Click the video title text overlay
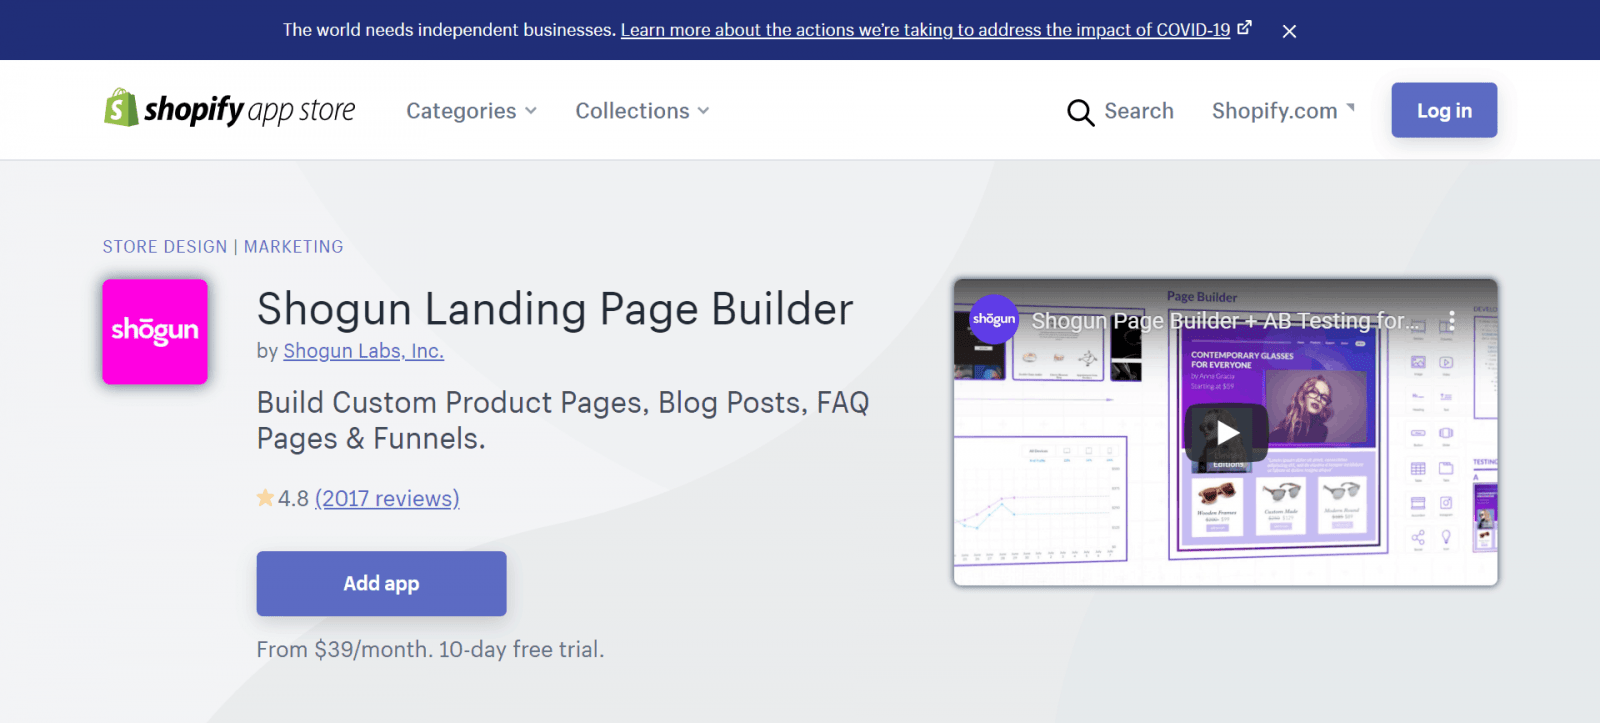The height and width of the screenshot is (723, 1600). pos(1227,321)
